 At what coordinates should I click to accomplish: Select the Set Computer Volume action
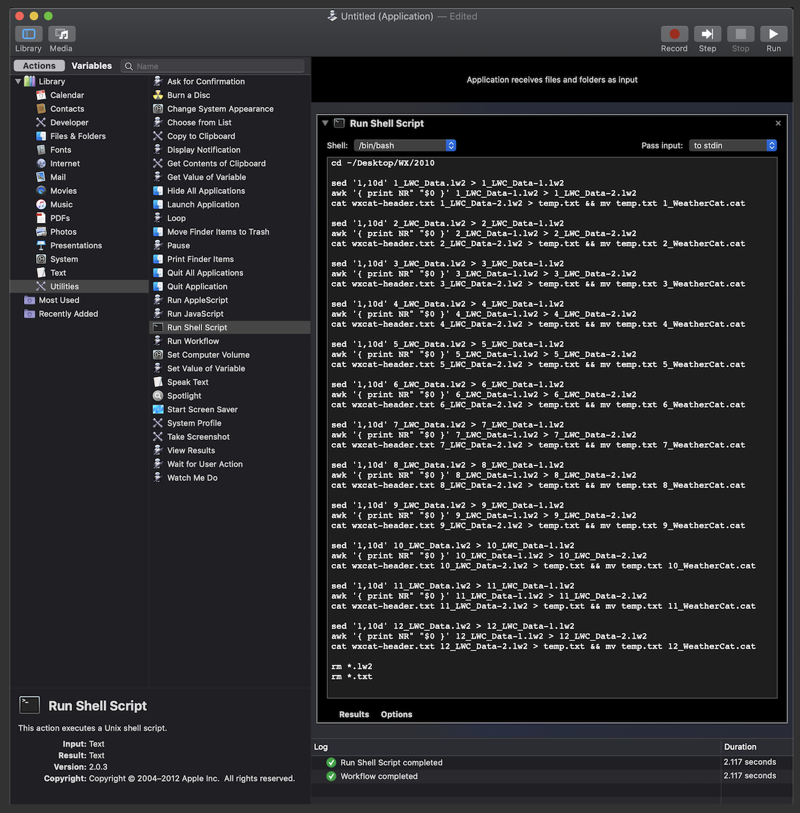[208, 355]
